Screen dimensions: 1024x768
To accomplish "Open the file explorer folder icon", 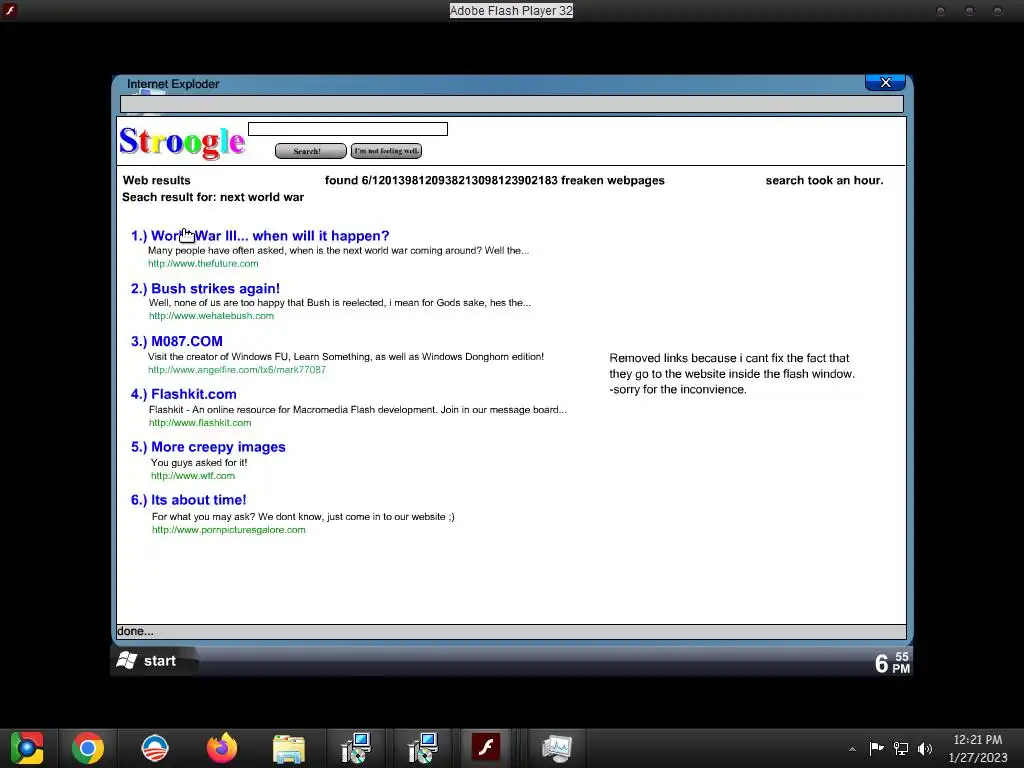I will tap(289, 748).
